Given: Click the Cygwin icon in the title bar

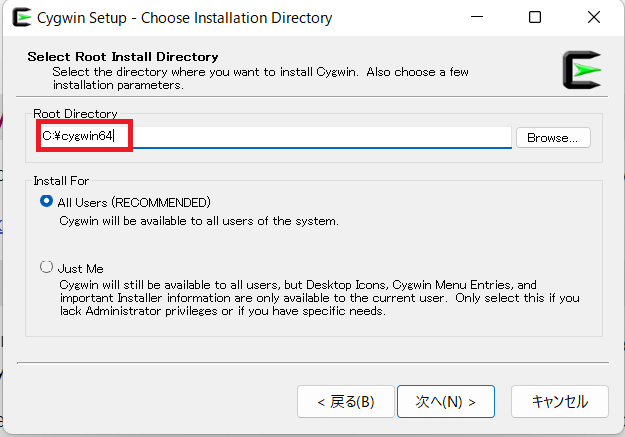Looking at the screenshot, I should pos(22,18).
